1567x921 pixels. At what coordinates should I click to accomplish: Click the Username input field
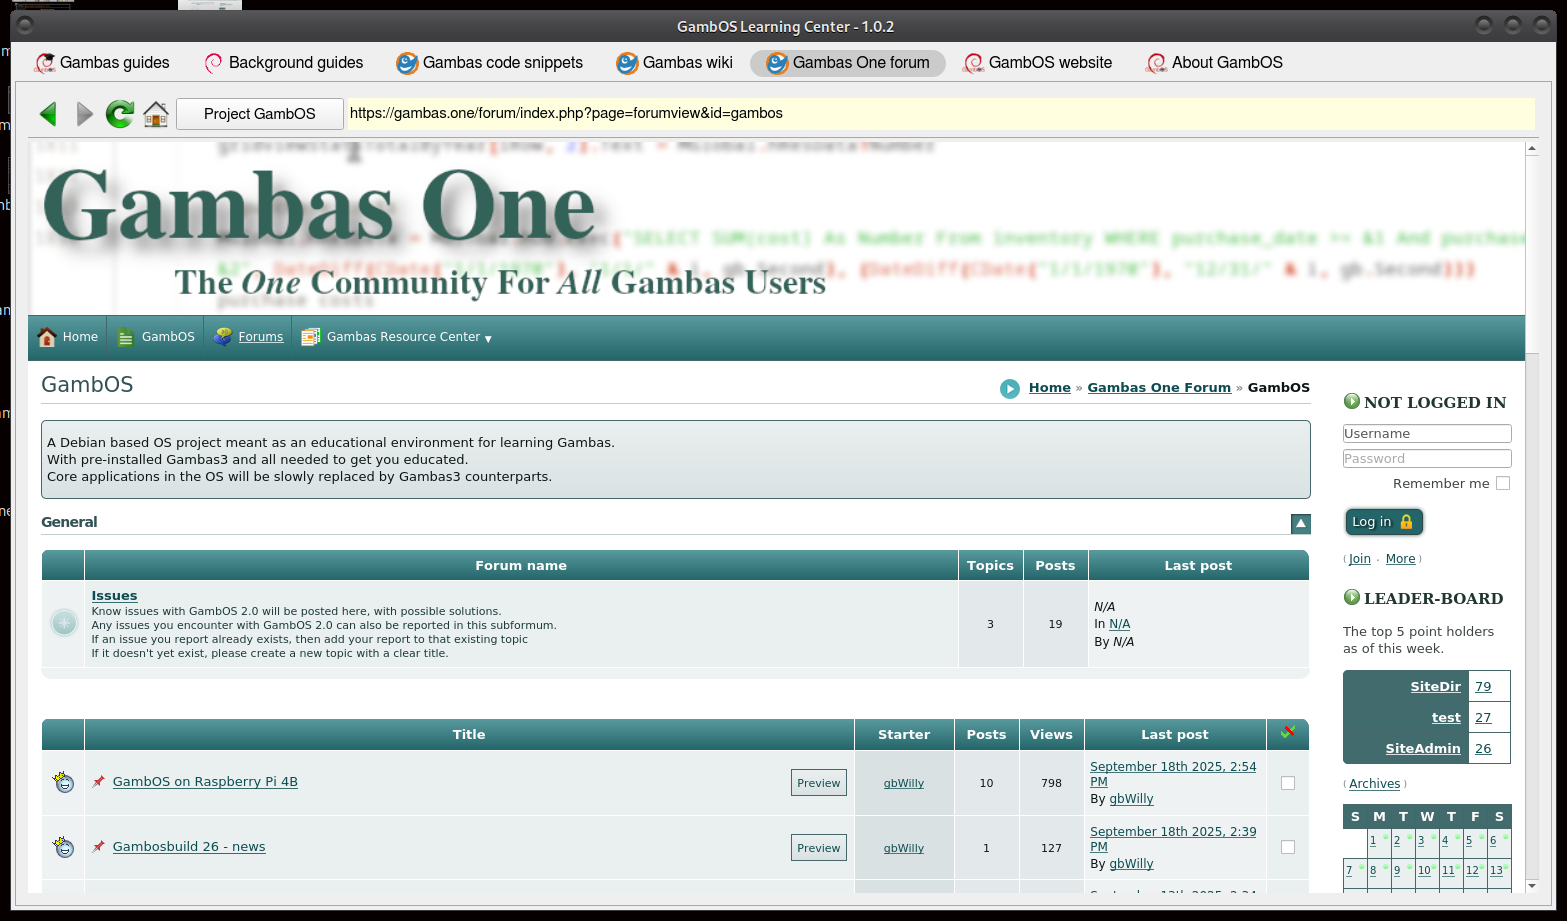[x=1426, y=434]
